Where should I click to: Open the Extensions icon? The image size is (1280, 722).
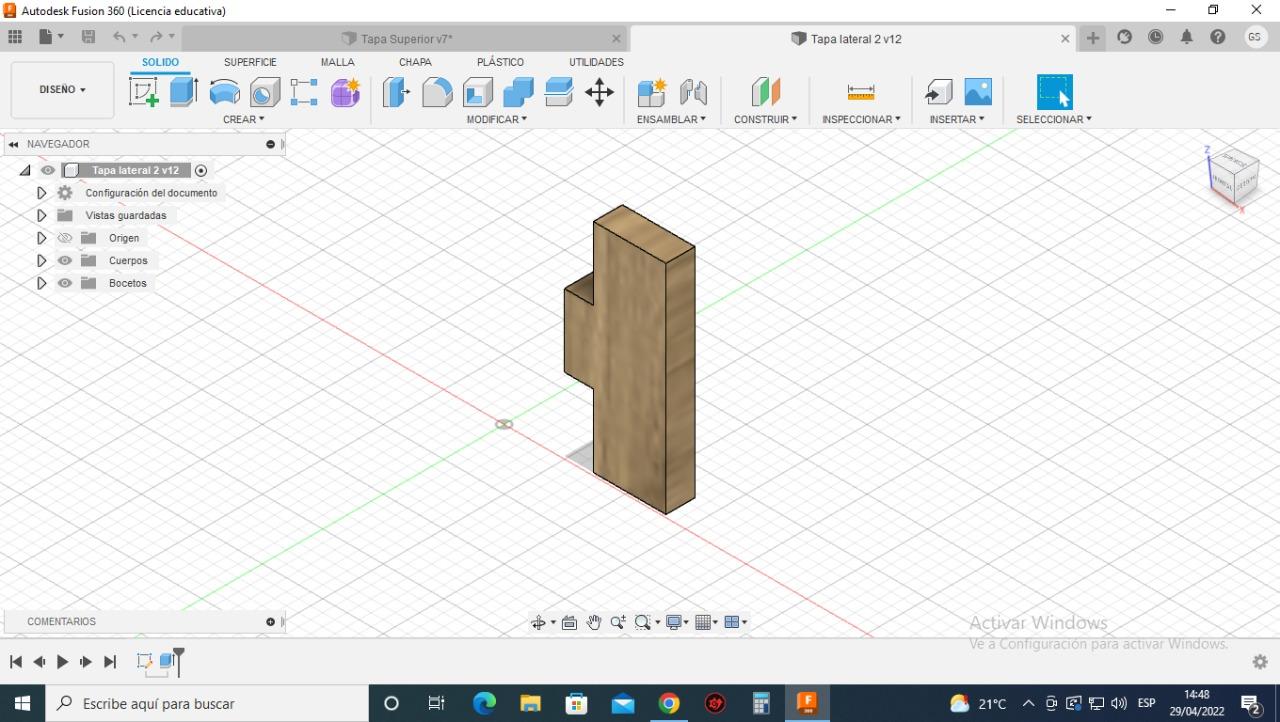point(1124,37)
